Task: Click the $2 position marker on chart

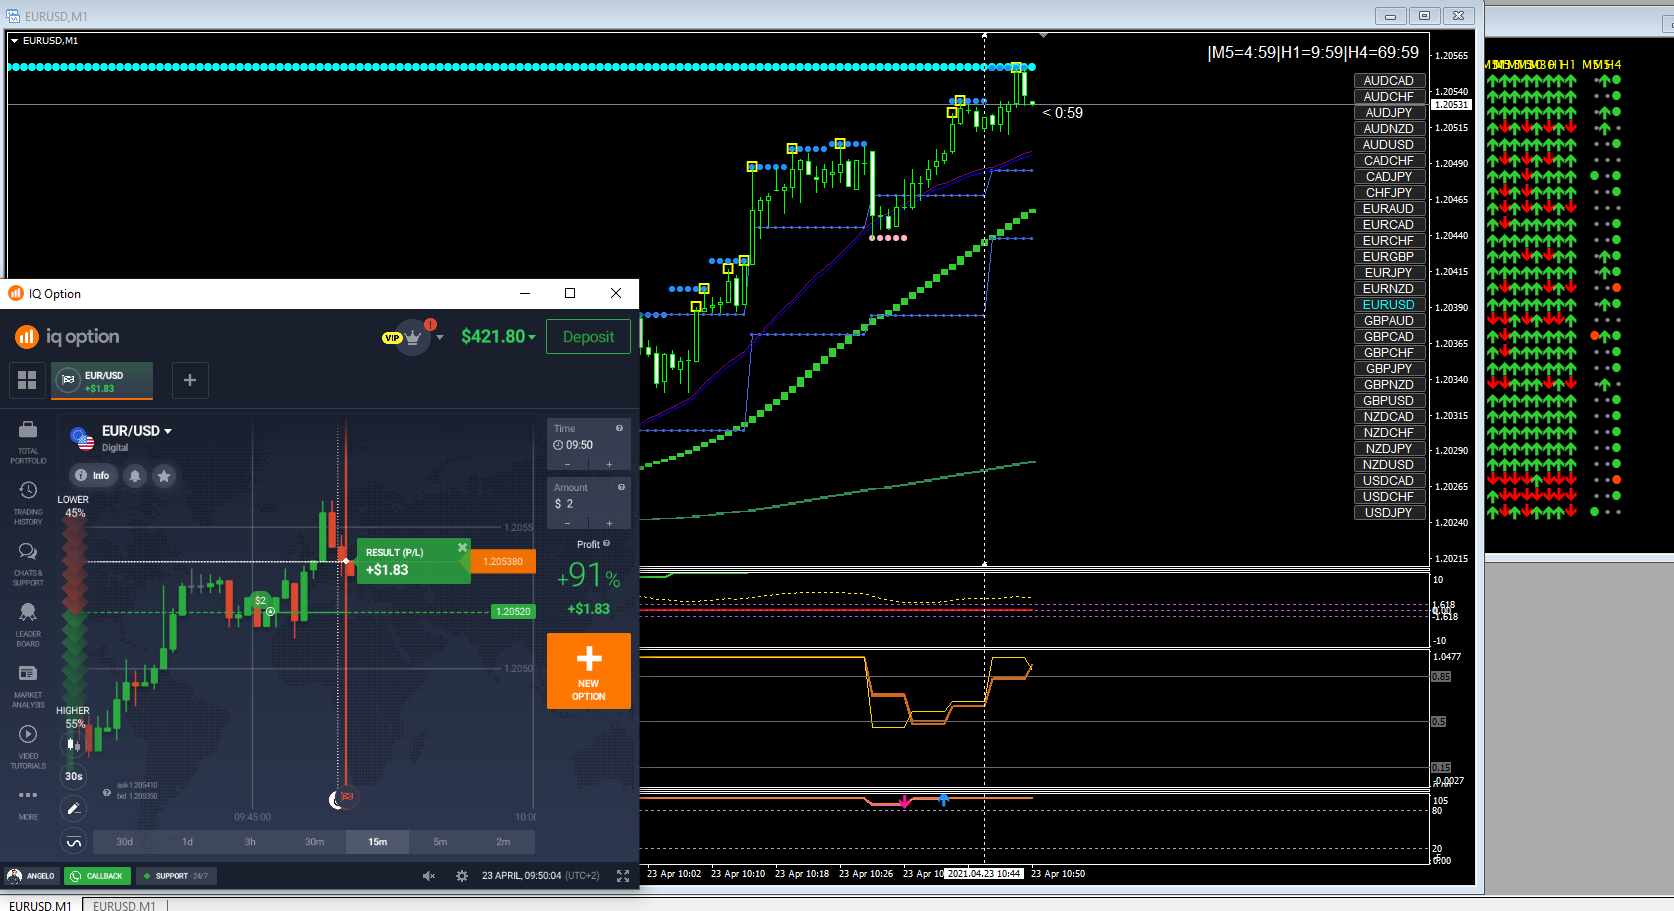Action: pos(260,601)
